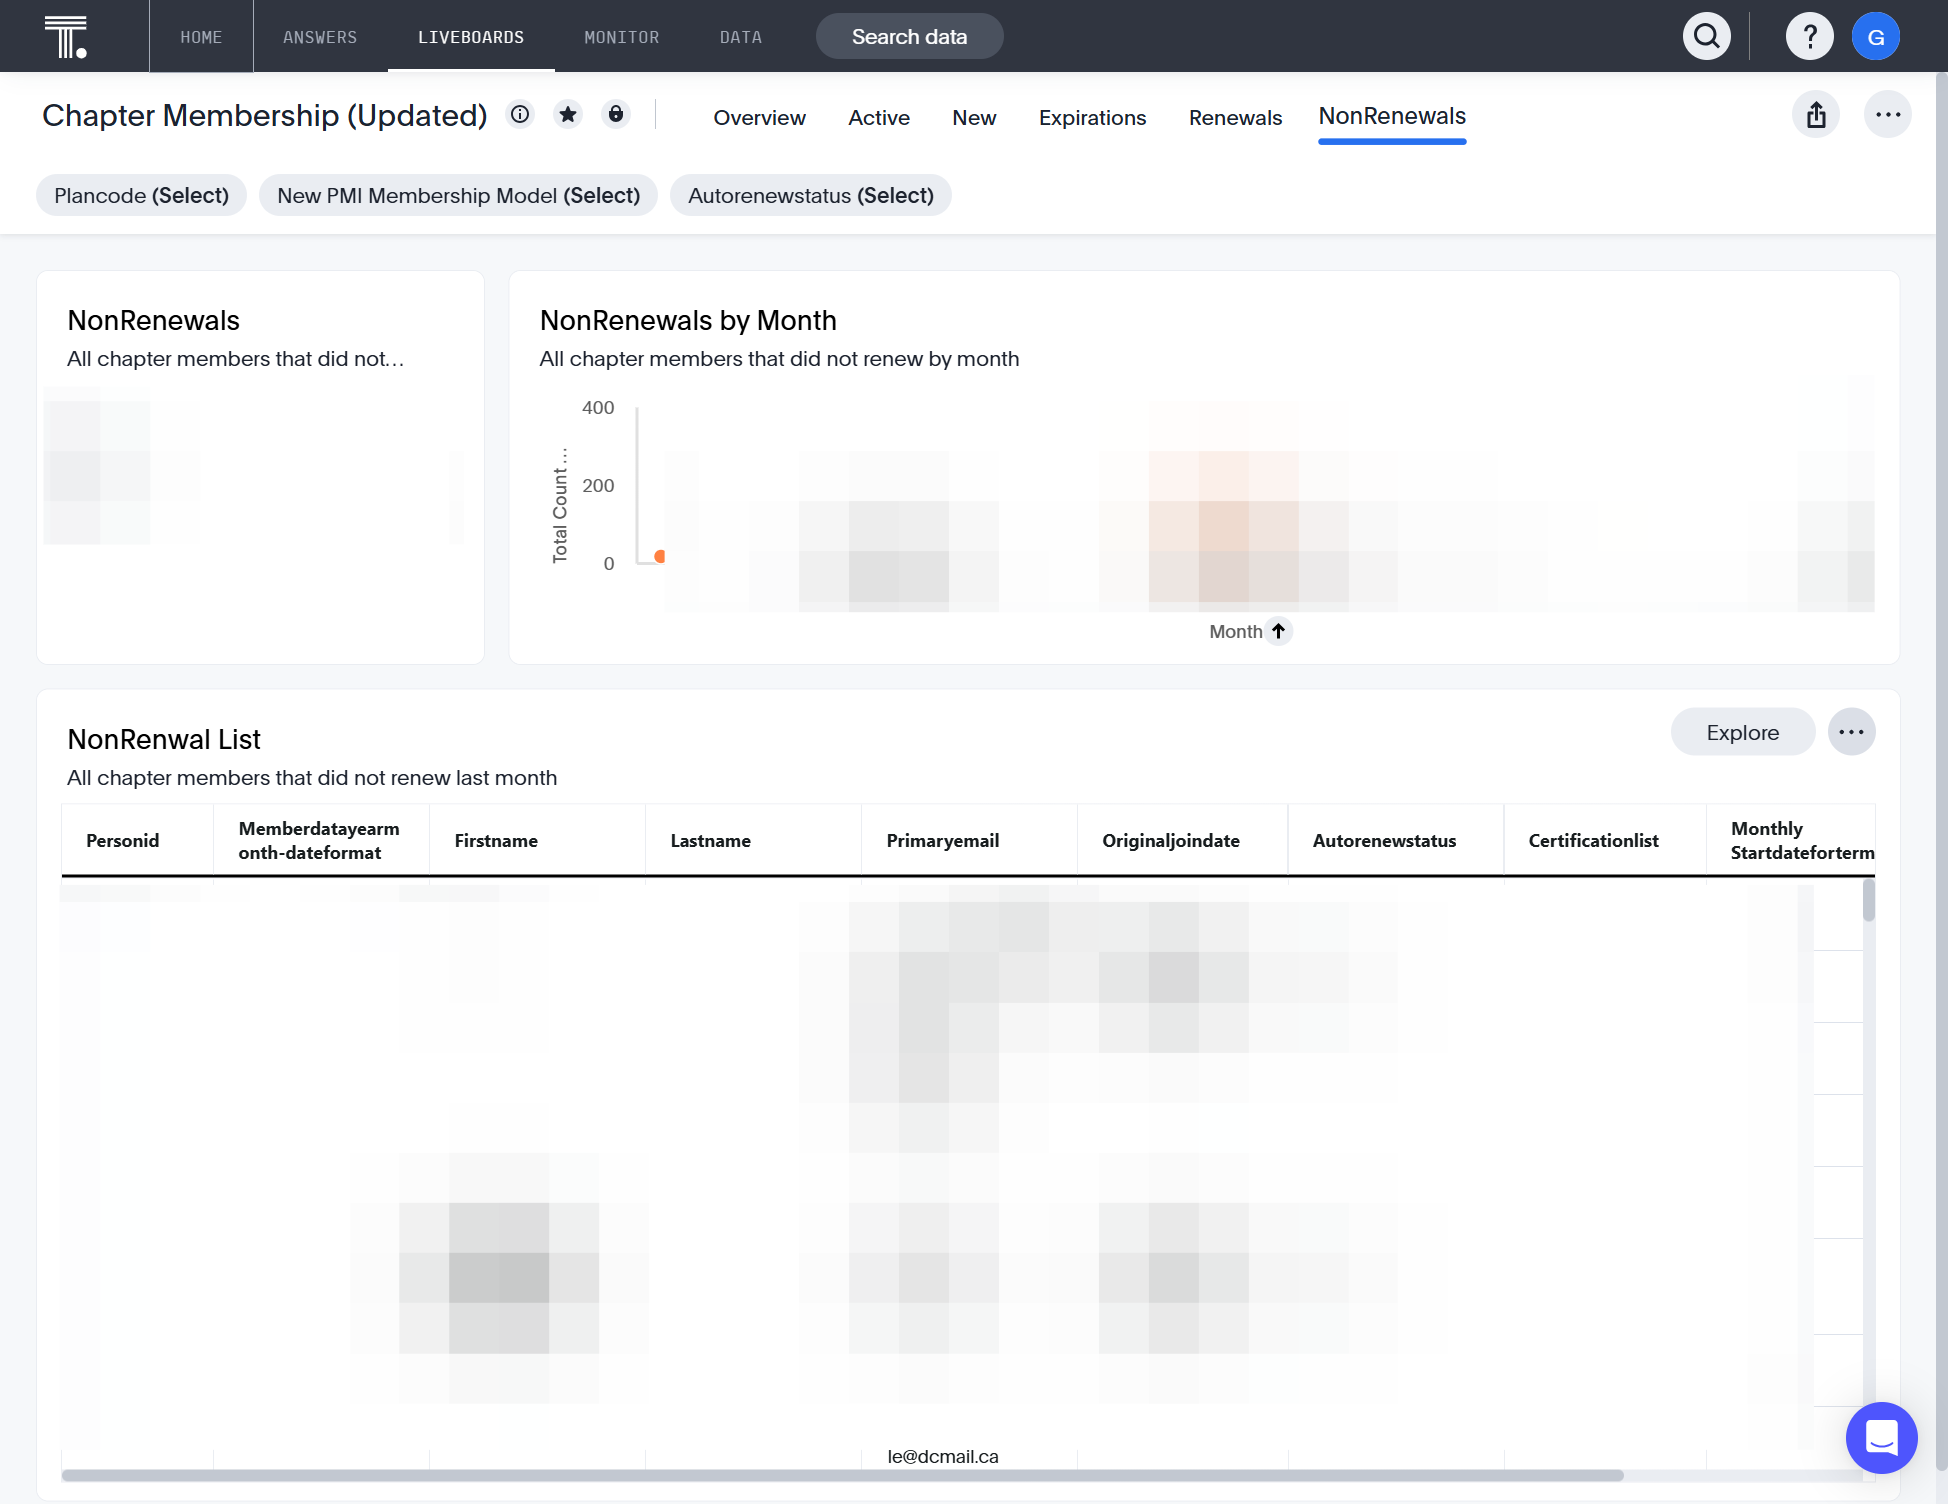The width and height of the screenshot is (1948, 1504).
Task: Sort by Originaljoindate column header
Action: point(1183,840)
